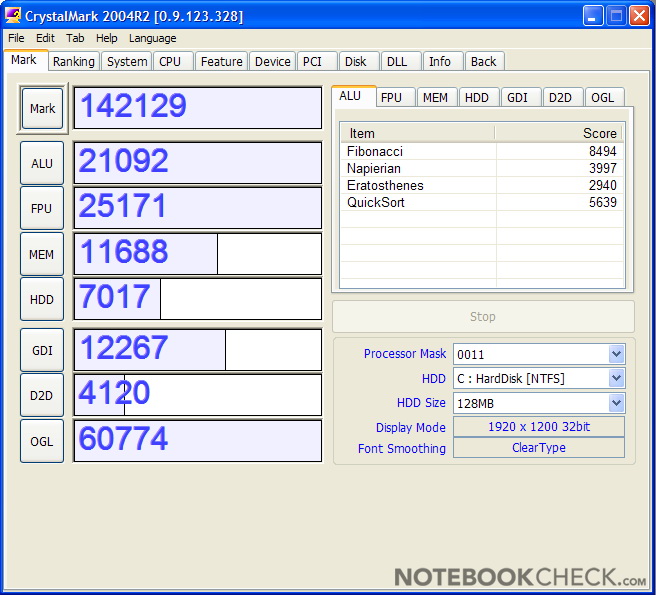Switch to the Disk tab
The width and height of the screenshot is (656, 595).
pos(359,62)
